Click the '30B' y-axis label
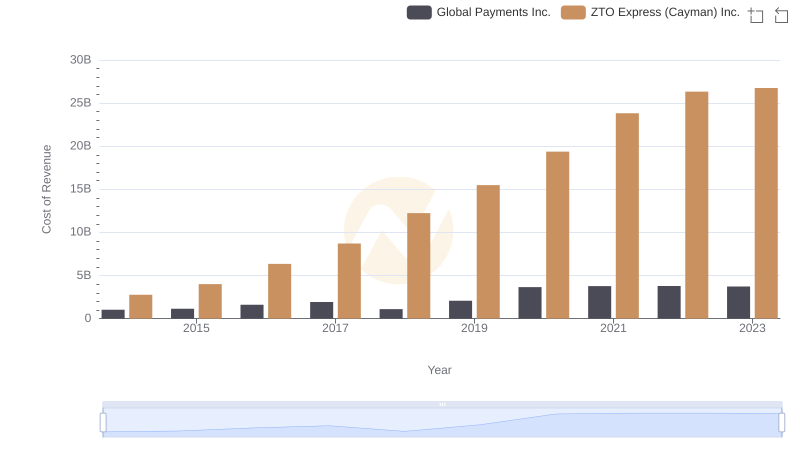The width and height of the screenshot is (800, 461). (81, 60)
